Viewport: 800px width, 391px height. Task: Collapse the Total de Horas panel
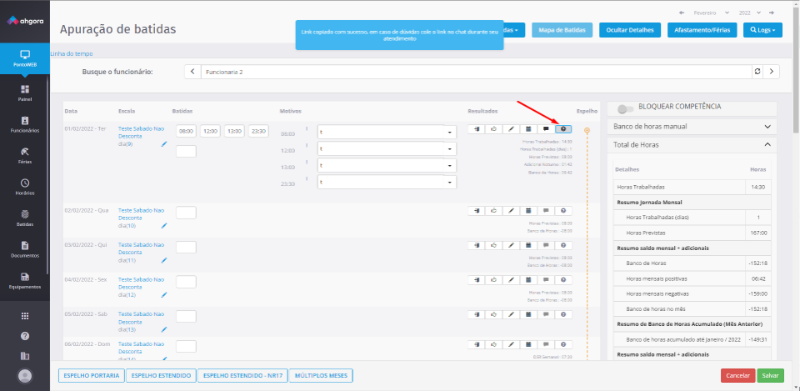[692, 145]
